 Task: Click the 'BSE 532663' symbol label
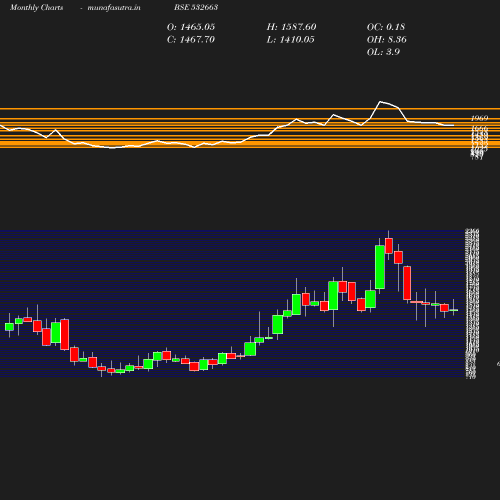[196, 7]
